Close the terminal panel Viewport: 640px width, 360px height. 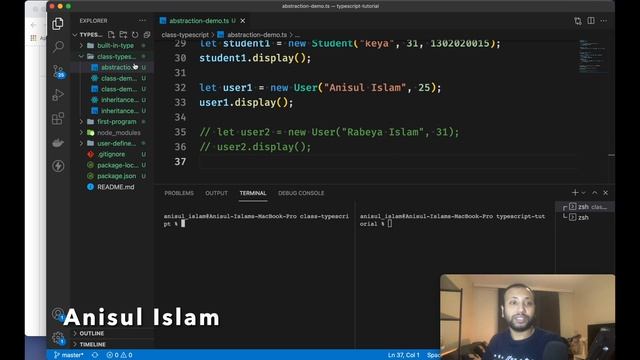606,193
